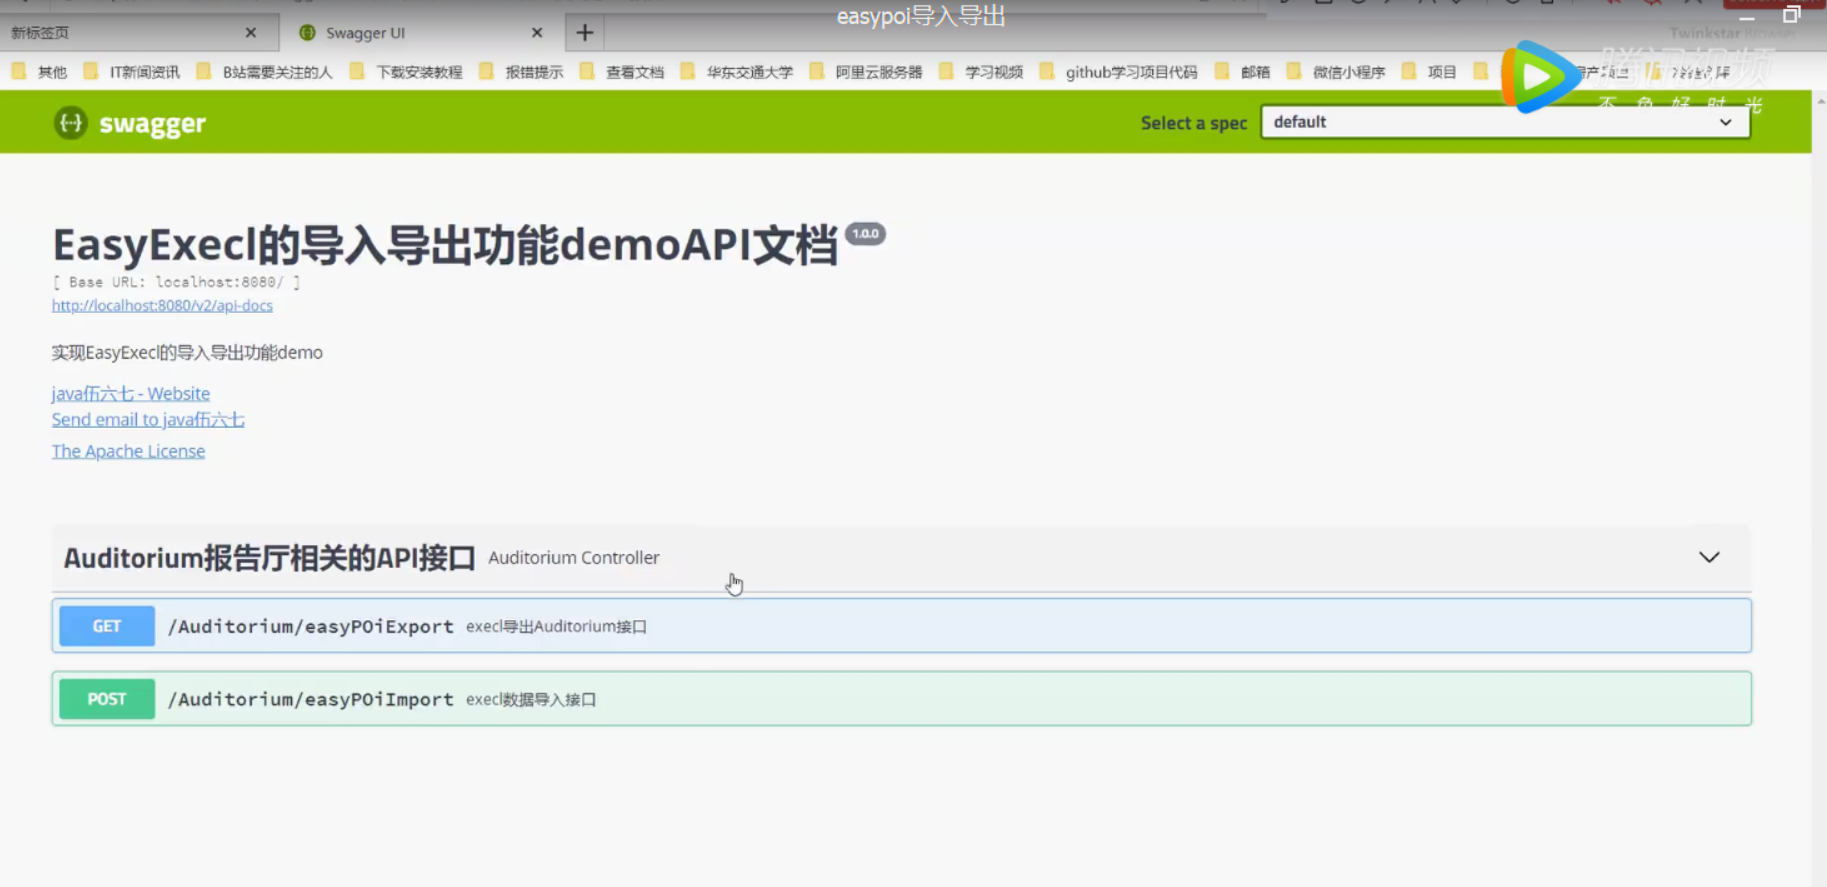Visit the java伍六七 Website link
The height and width of the screenshot is (887, 1827).
click(x=131, y=393)
